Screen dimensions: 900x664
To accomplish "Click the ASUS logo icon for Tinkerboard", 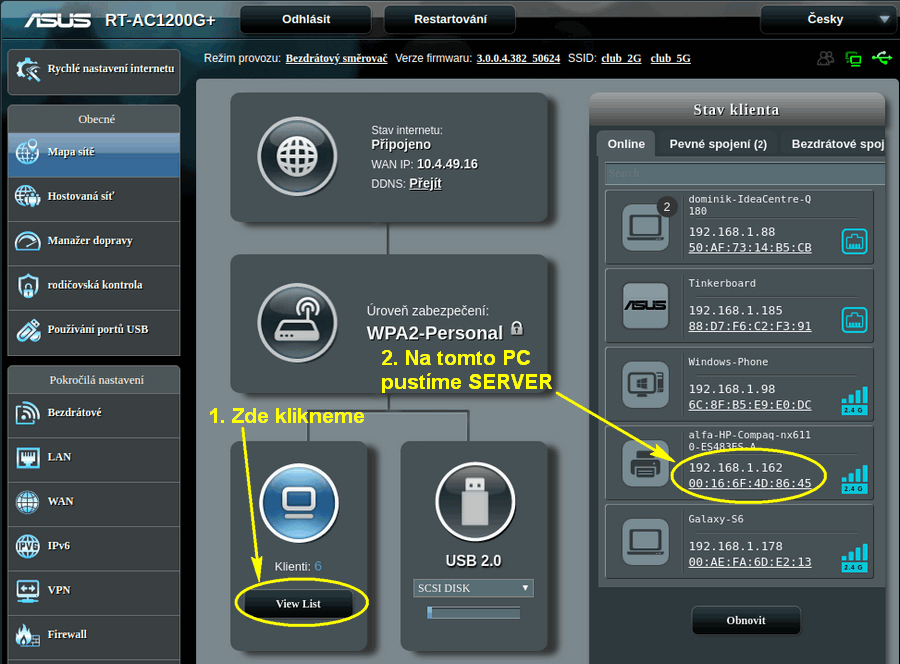I will [x=645, y=304].
